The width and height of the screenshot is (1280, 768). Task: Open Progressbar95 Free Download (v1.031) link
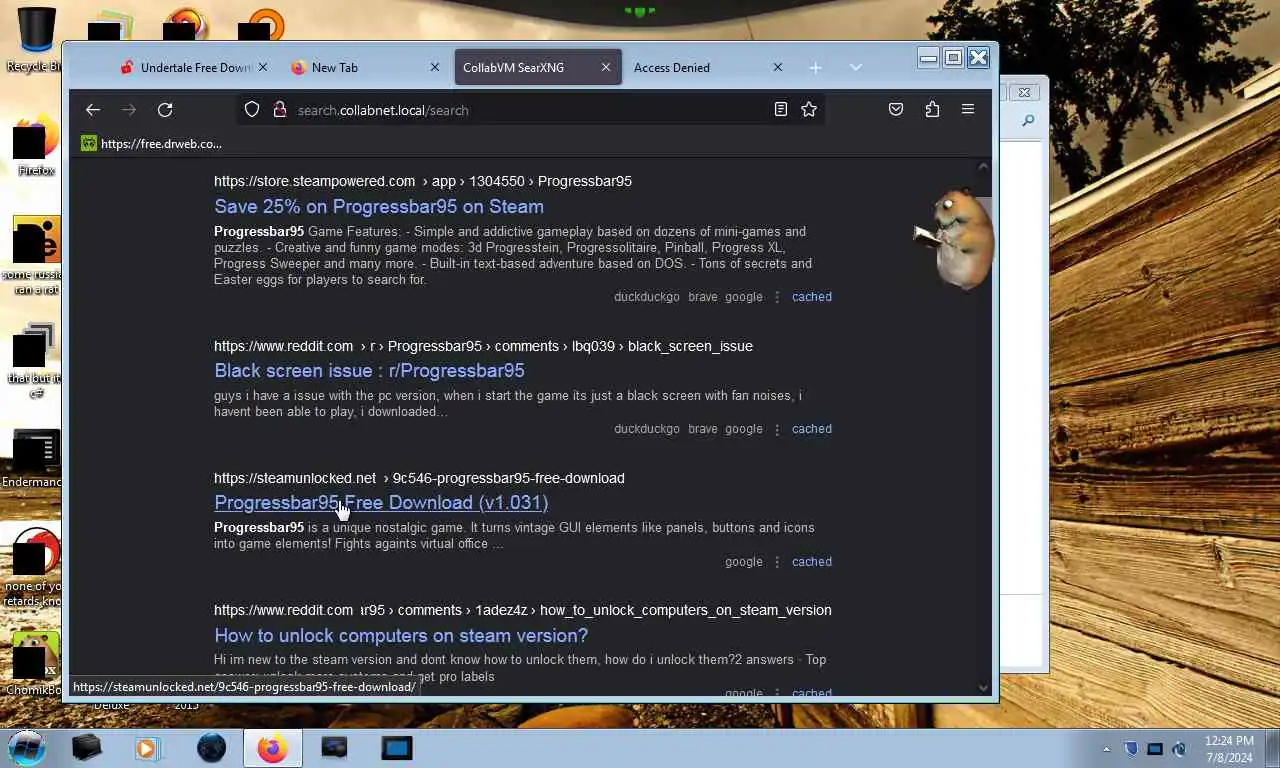381,503
